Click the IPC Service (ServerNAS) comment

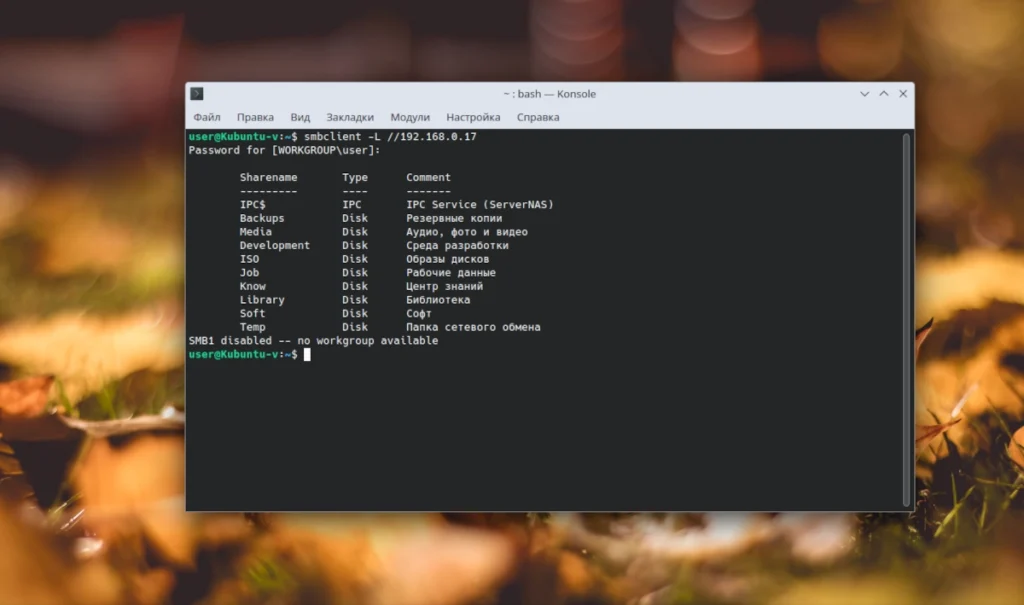[480, 204]
